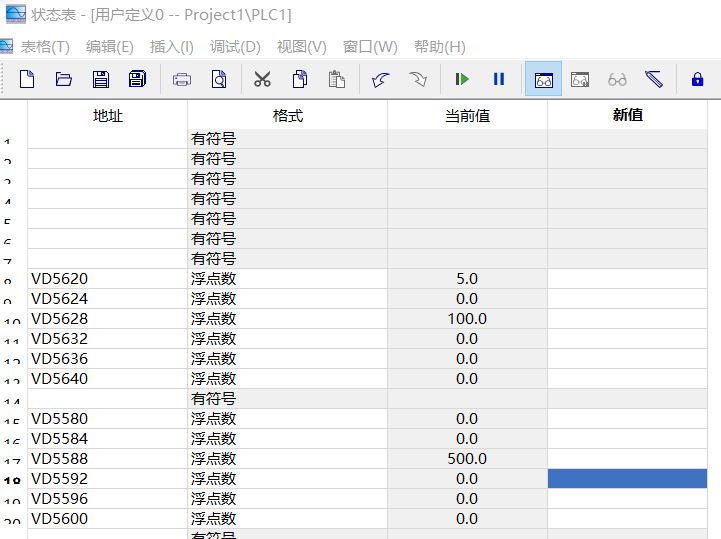Select the VD5596 address cell
This screenshot has height=539, width=721.
(108, 499)
